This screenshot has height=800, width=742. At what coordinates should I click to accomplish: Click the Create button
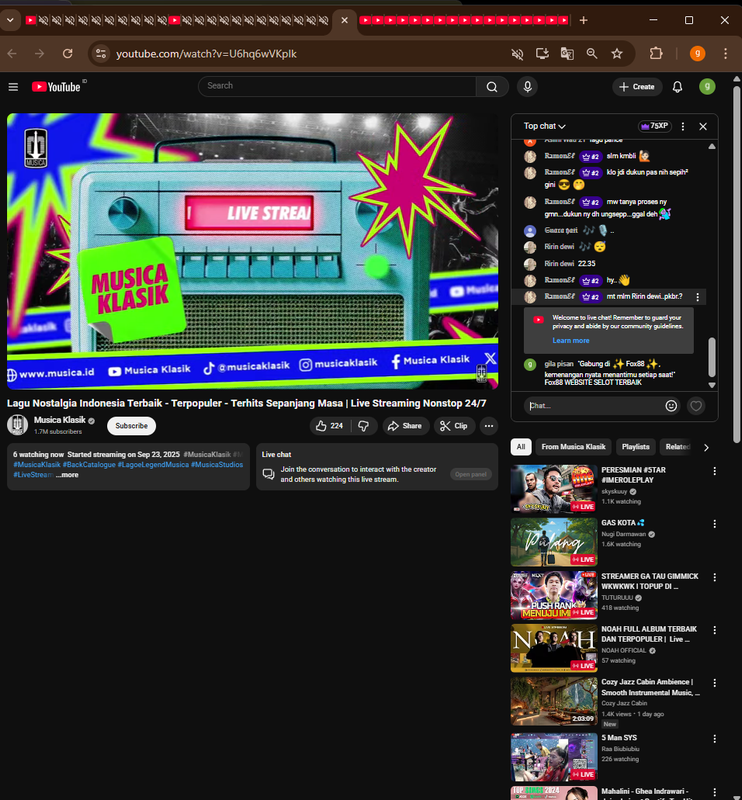click(637, 87)
